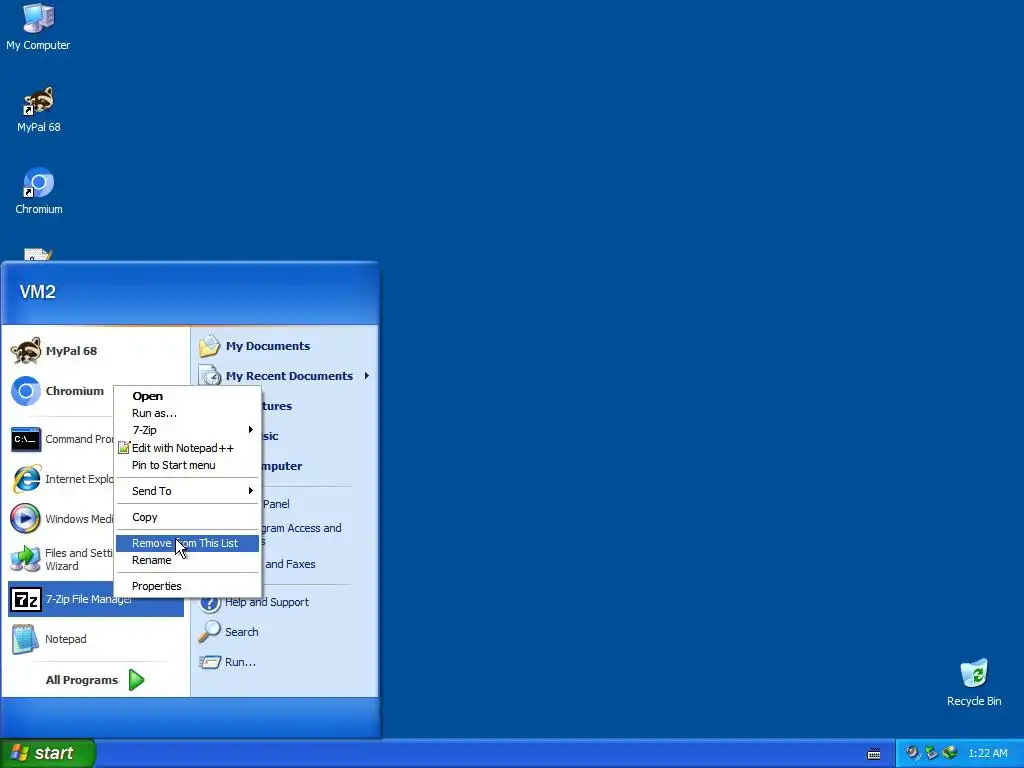This screenshot has height=768, width=1024.
Task: Click the Edit with Notepad++ icon
Action: 124,448
